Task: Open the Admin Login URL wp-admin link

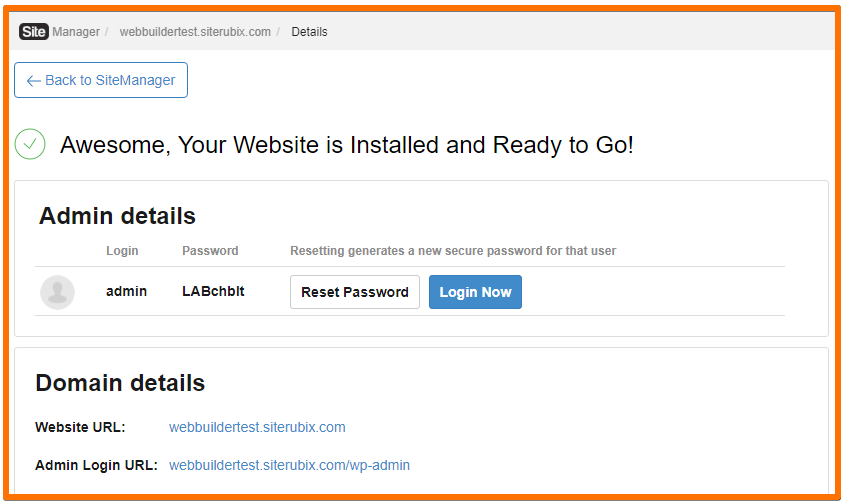Action: 289,465
